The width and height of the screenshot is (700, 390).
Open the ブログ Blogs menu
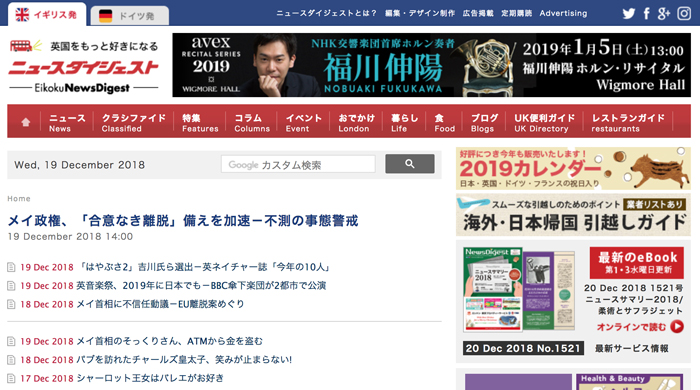484,122
